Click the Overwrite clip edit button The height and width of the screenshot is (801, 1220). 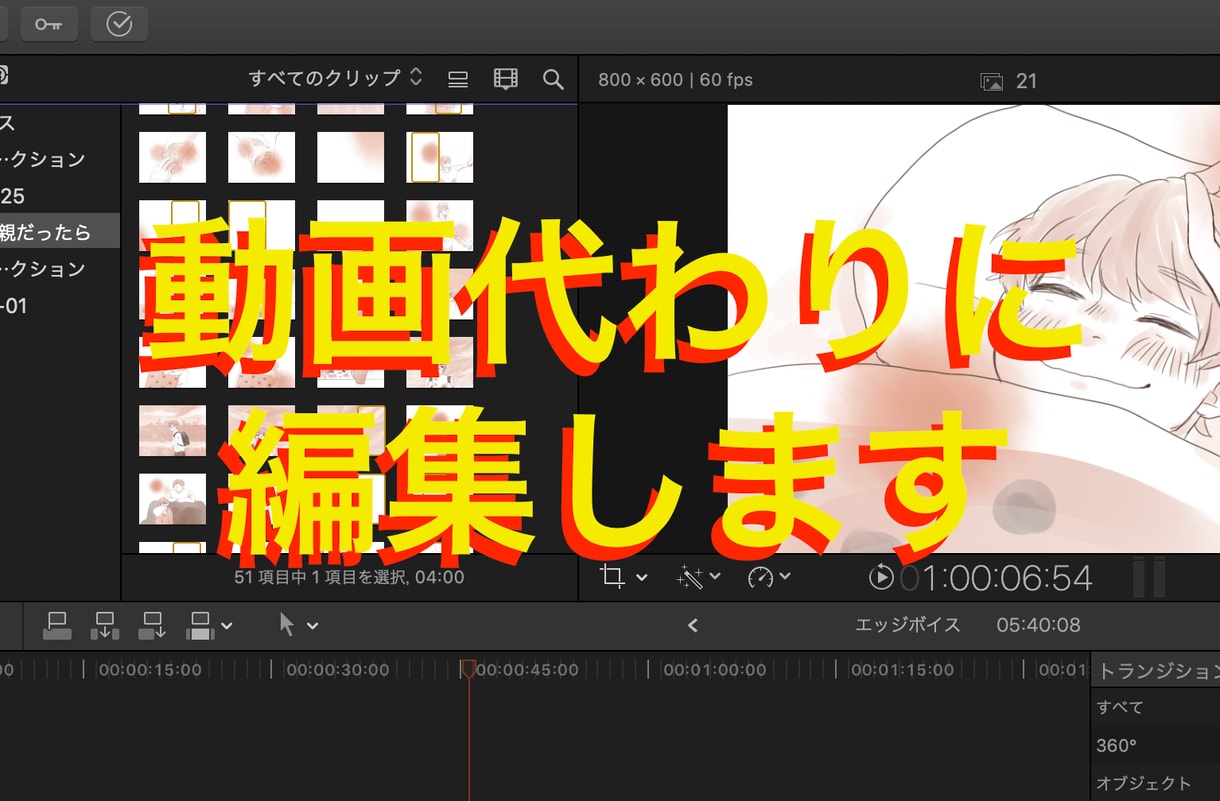point(201,626)
